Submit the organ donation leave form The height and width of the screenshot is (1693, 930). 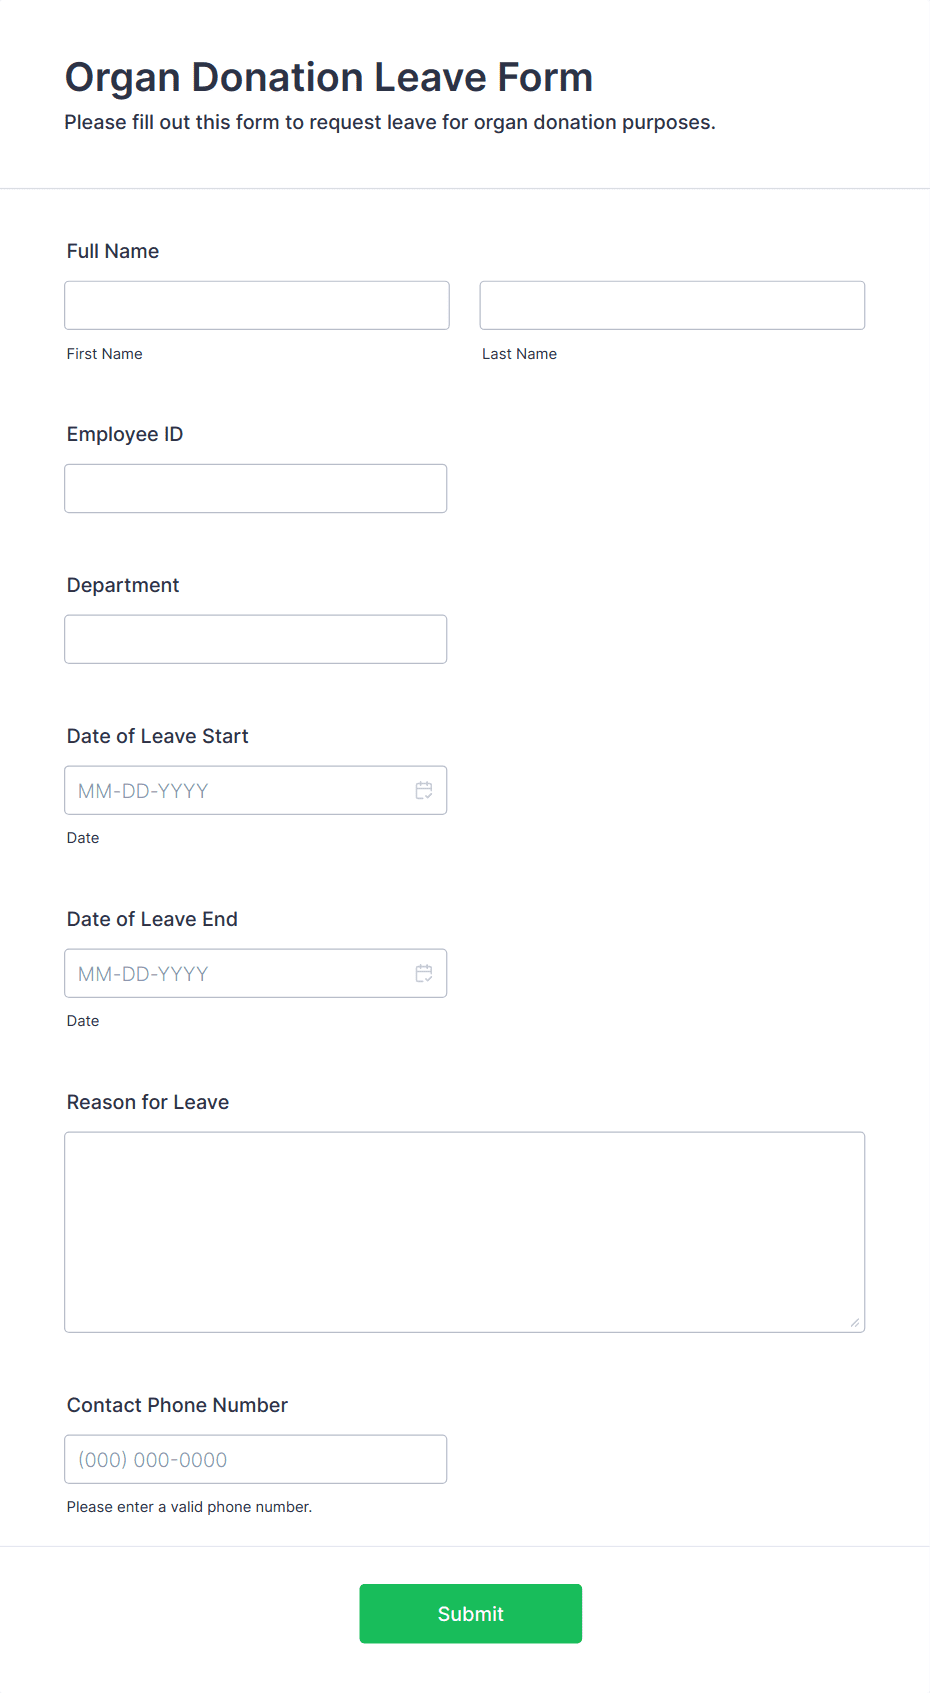471,1613
